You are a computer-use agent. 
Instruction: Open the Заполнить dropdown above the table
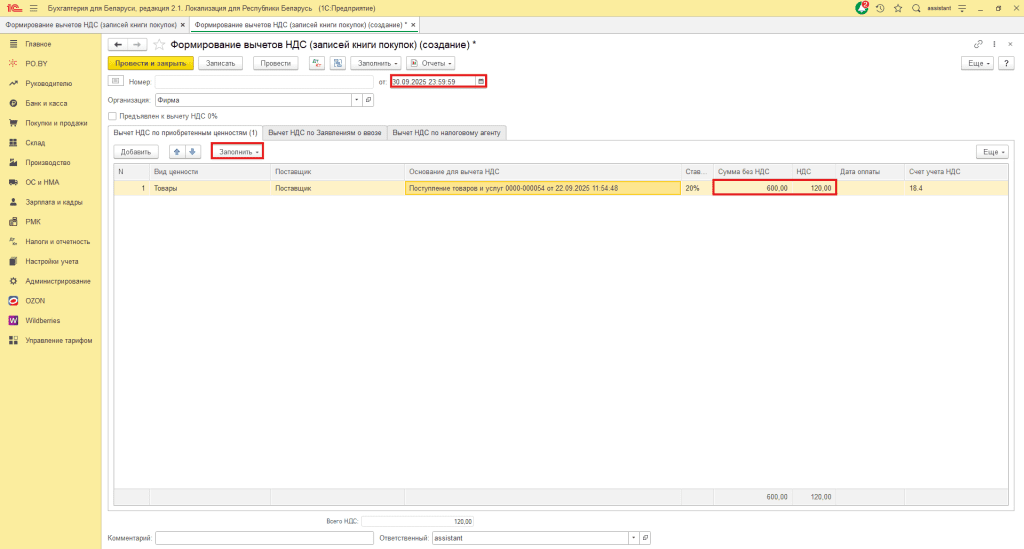pyautogui.click(x=237, y=152)
